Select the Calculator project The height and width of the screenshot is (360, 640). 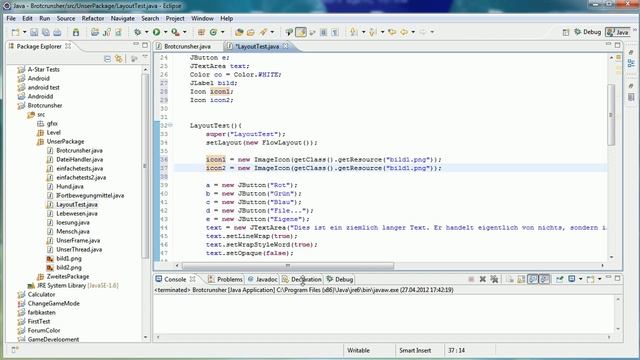(x=41, y=294)
